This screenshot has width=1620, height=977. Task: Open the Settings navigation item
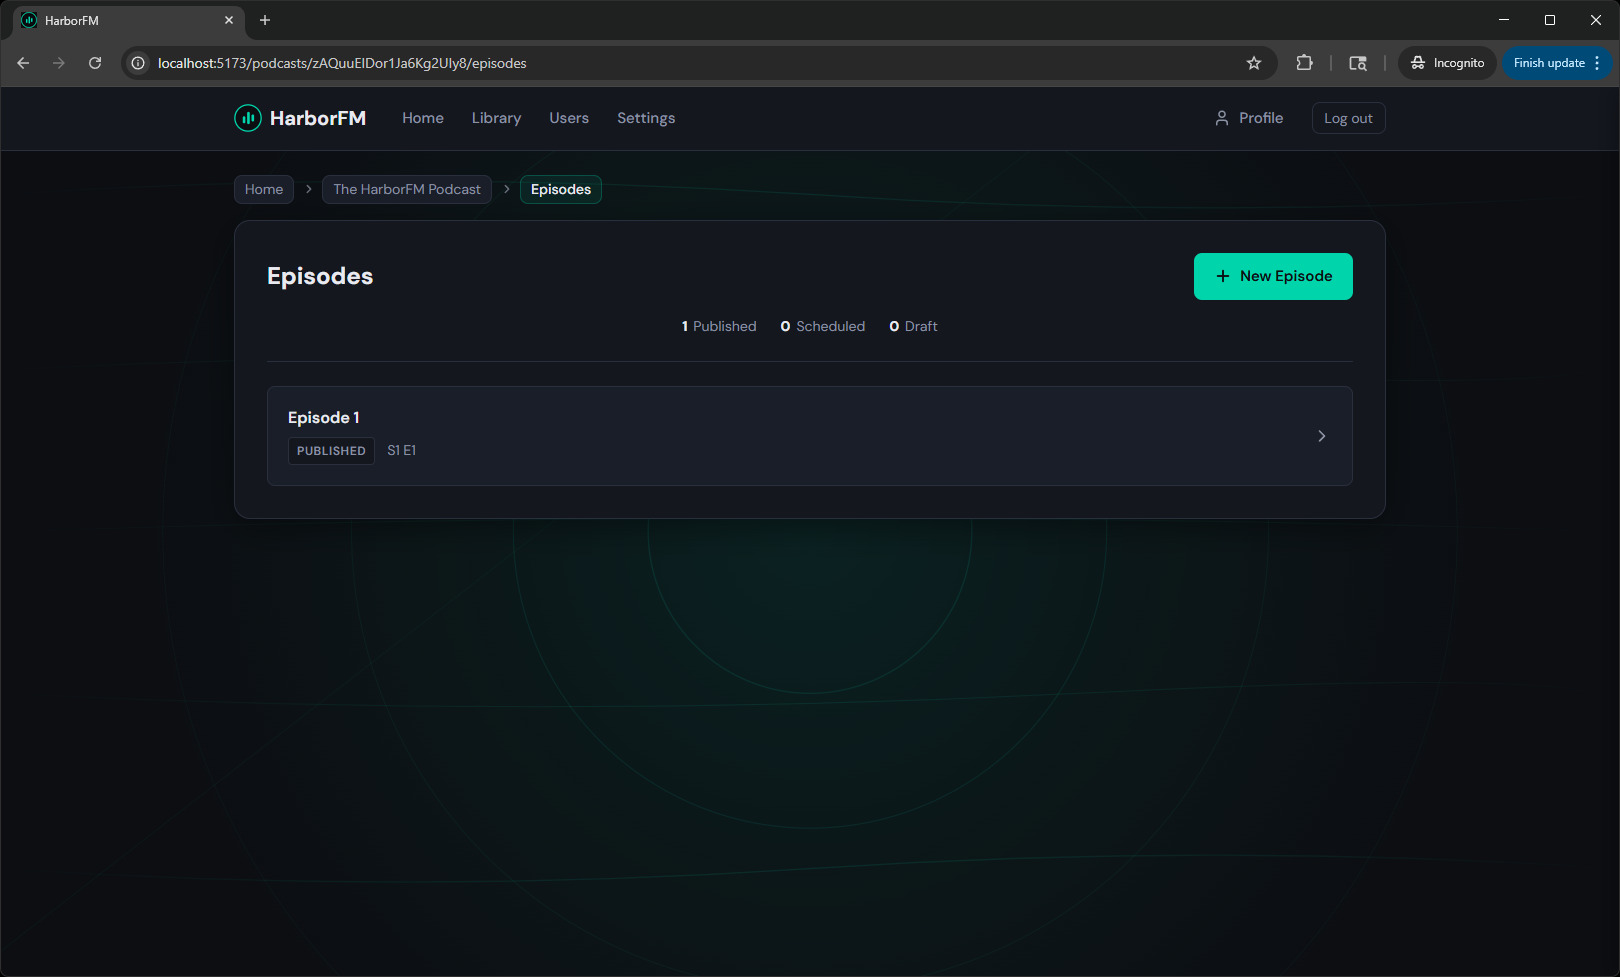point(645,118)
